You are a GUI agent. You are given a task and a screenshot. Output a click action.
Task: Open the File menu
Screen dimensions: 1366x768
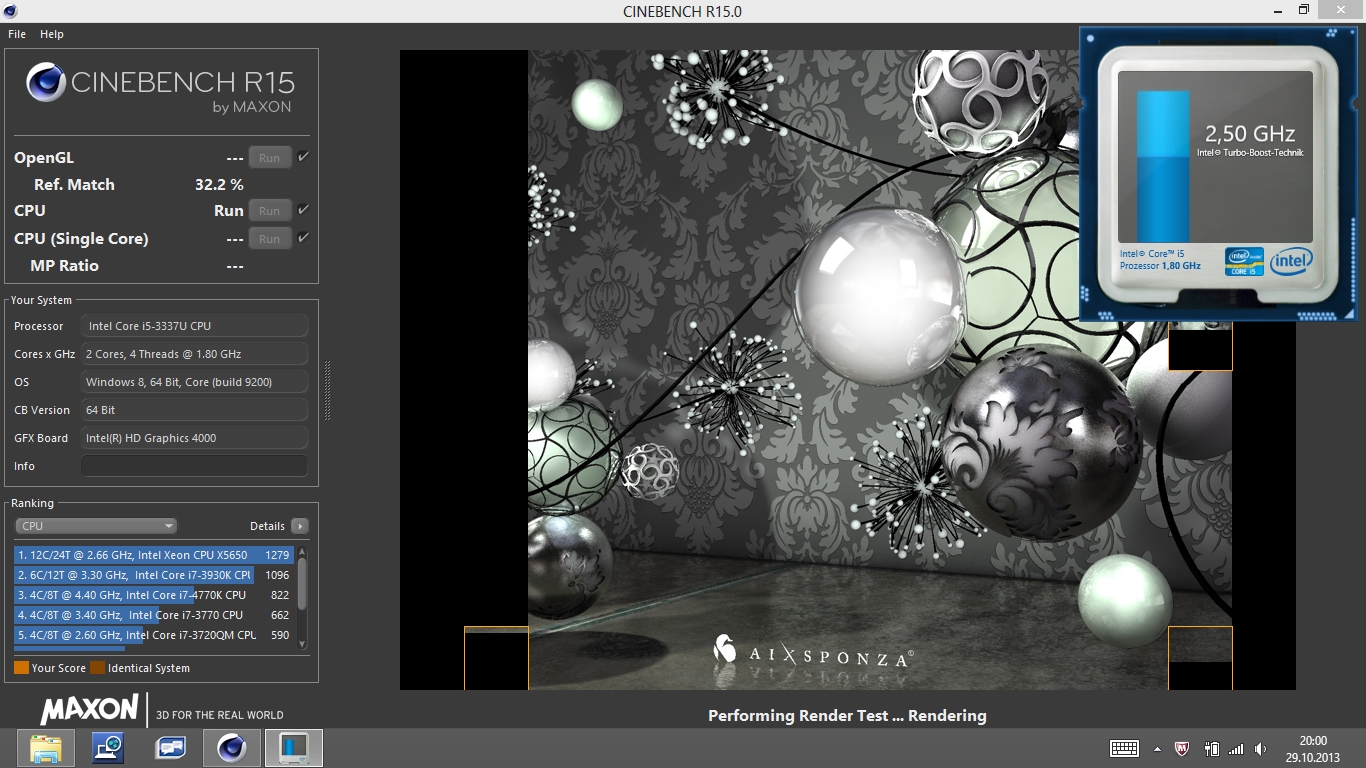pos(17,34)
